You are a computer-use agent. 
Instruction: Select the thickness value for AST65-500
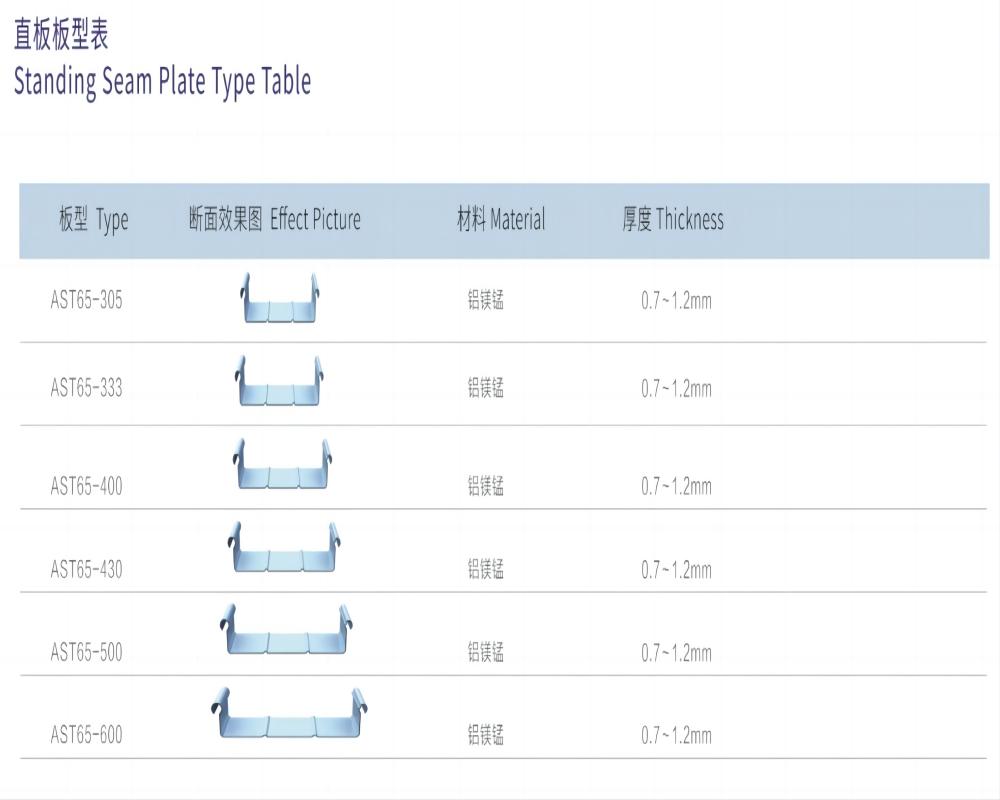[x=676, y=653]
